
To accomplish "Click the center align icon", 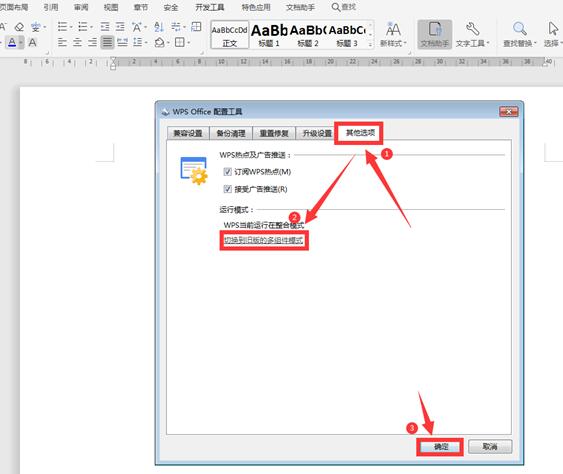I will [77, 42].
